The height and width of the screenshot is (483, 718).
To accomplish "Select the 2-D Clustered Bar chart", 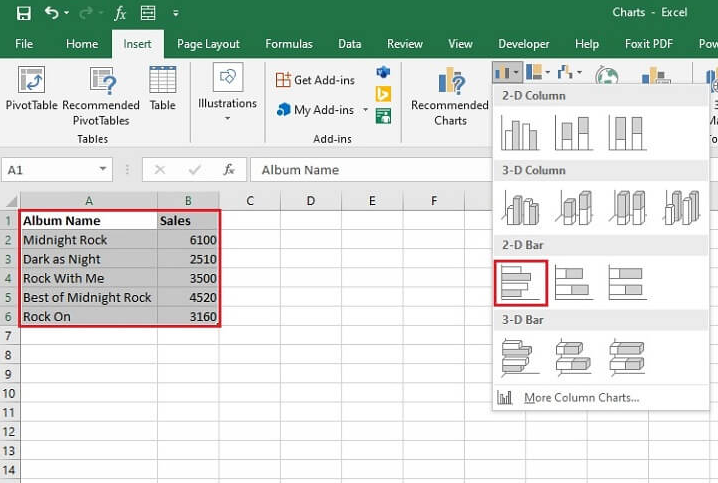I will 520,283.
